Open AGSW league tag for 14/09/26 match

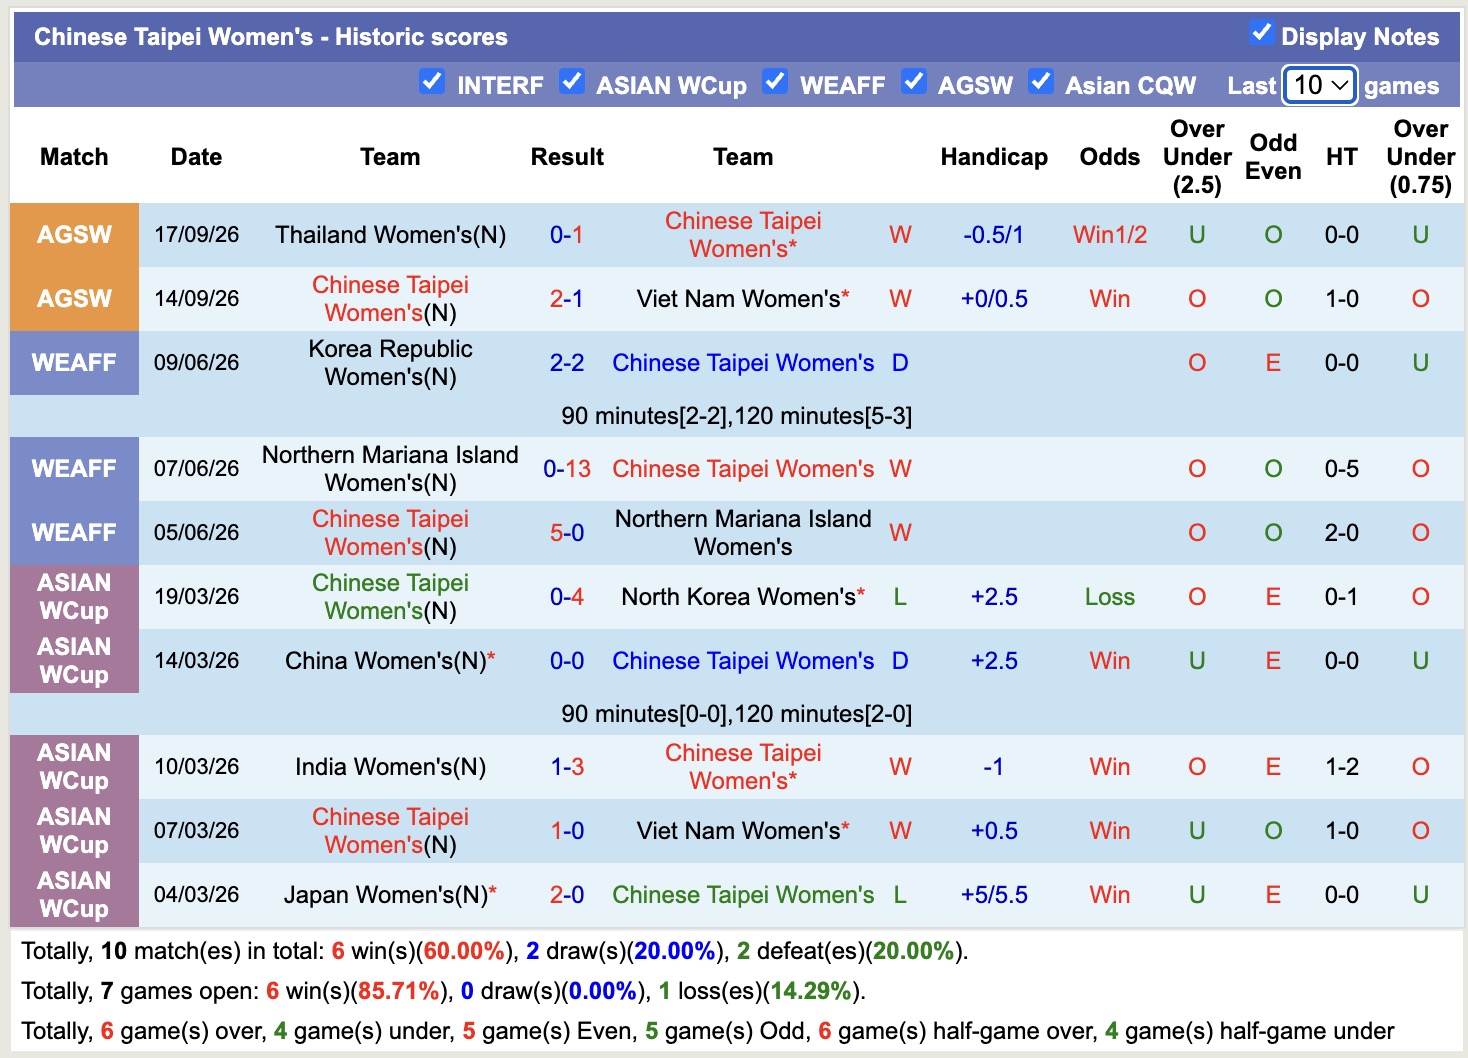(74, 299)
